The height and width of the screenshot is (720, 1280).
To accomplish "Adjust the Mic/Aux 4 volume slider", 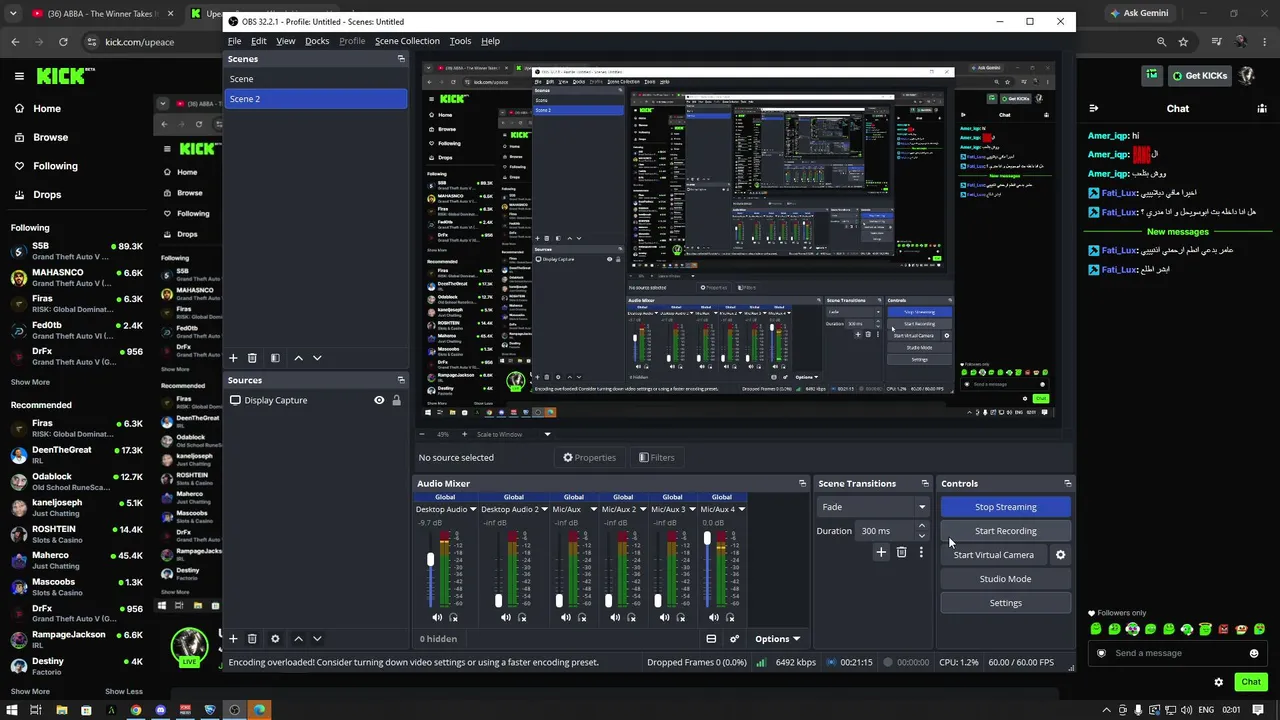I will click(707, 538).
